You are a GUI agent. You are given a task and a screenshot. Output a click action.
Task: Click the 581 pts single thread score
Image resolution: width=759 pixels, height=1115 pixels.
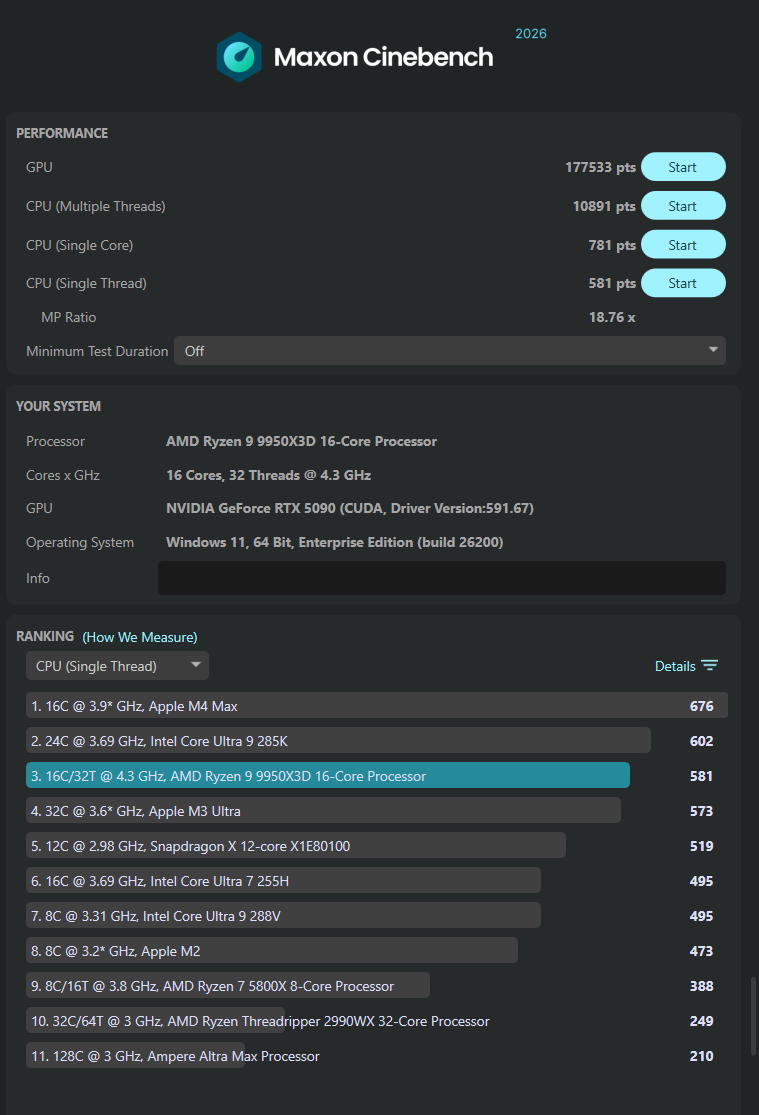point(612,283)
